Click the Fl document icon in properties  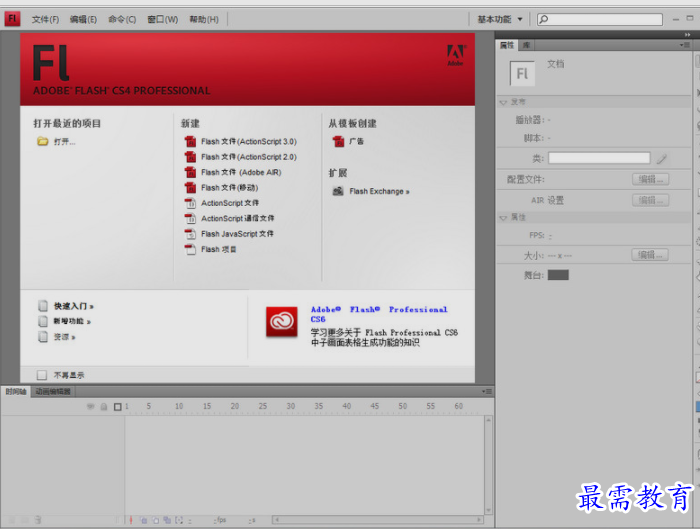[x=522, y=73]
